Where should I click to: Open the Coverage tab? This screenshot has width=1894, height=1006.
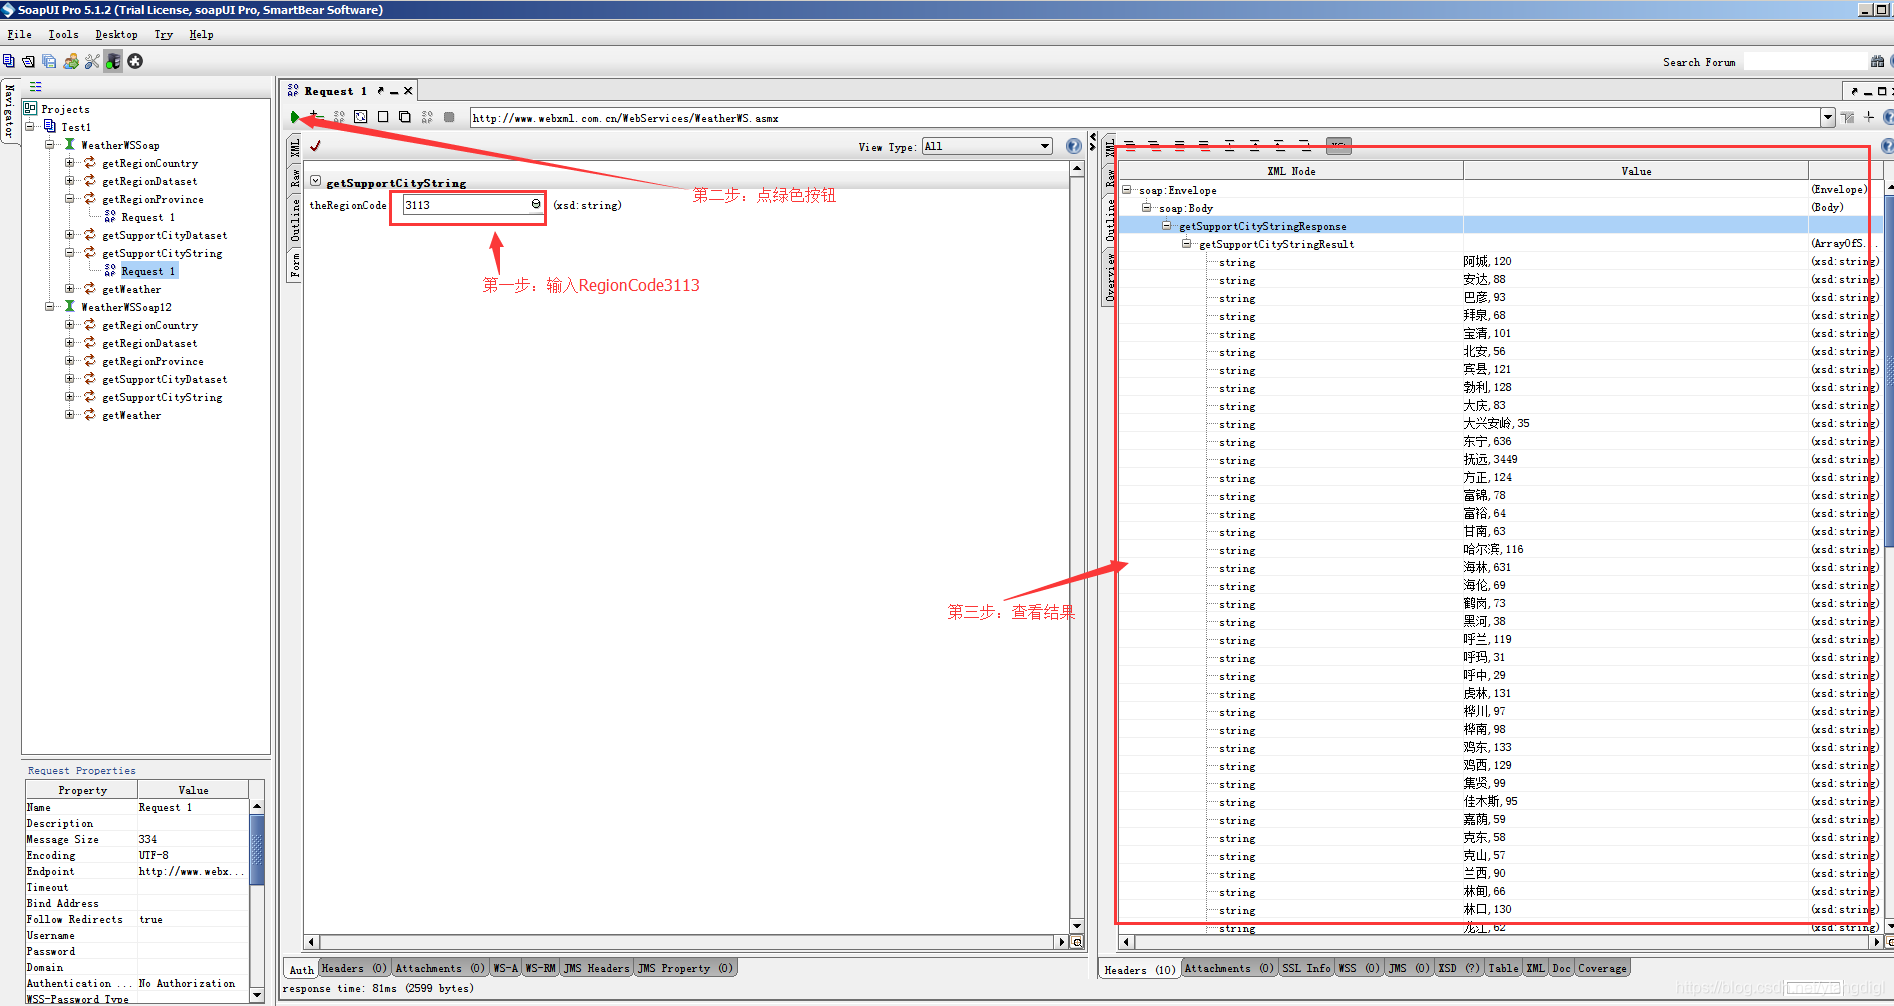[1602, 968]
